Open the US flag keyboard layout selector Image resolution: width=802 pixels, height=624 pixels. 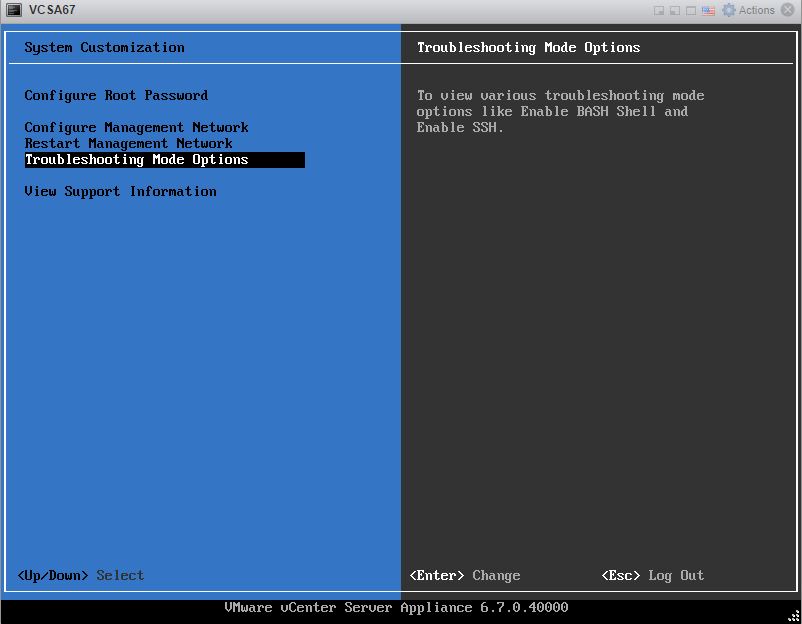point(708,10)
